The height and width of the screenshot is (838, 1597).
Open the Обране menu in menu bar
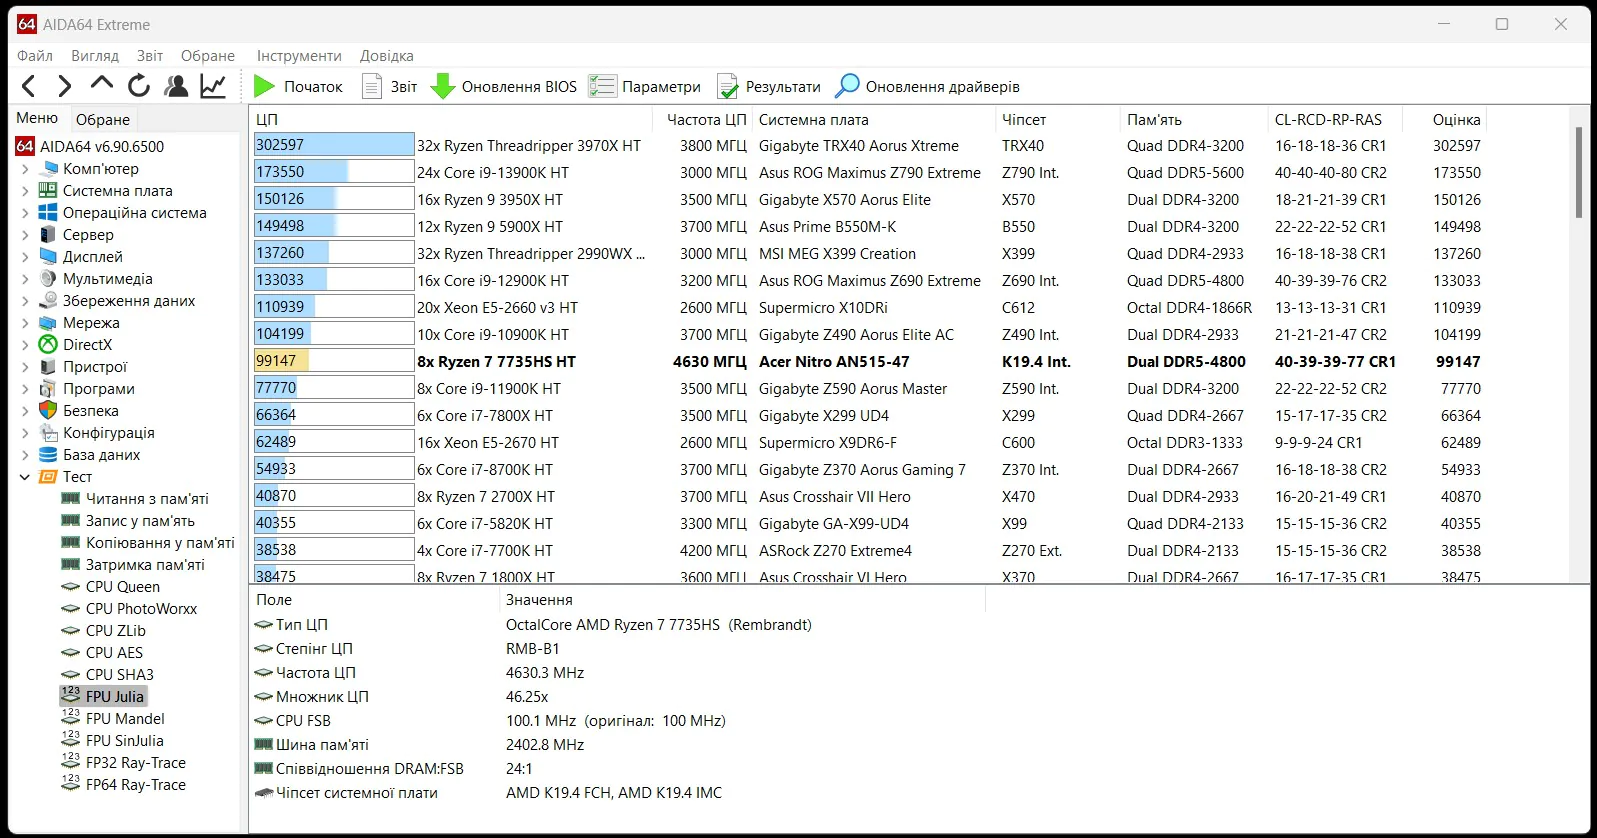pos(208,56)
